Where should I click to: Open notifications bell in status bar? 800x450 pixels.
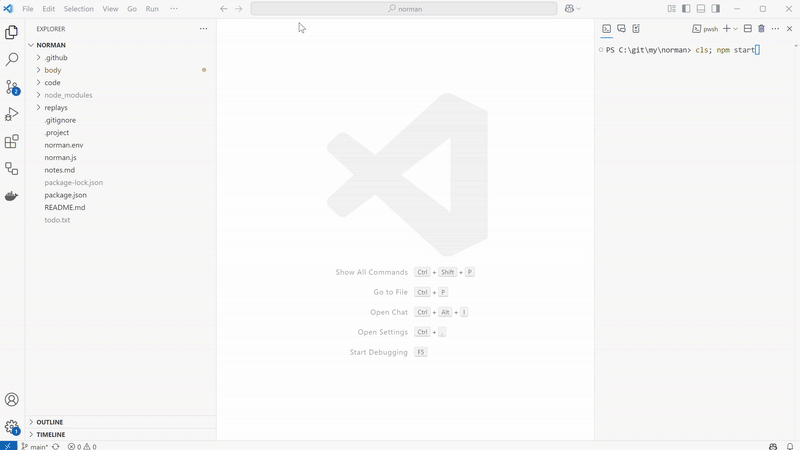(x=790, y=446)
